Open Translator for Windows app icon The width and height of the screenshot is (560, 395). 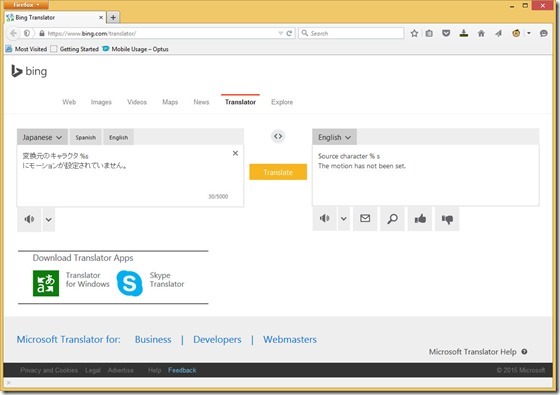tap(46, 283)
